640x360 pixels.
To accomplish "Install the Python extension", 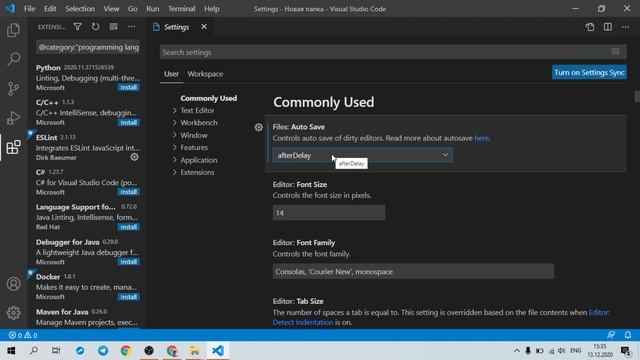I will (129, 87).
